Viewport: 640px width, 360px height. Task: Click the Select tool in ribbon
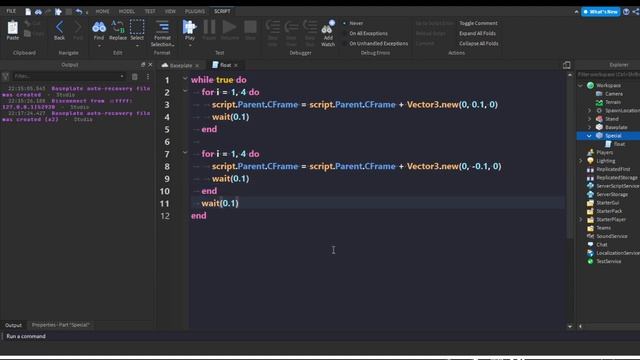[137, 27]
